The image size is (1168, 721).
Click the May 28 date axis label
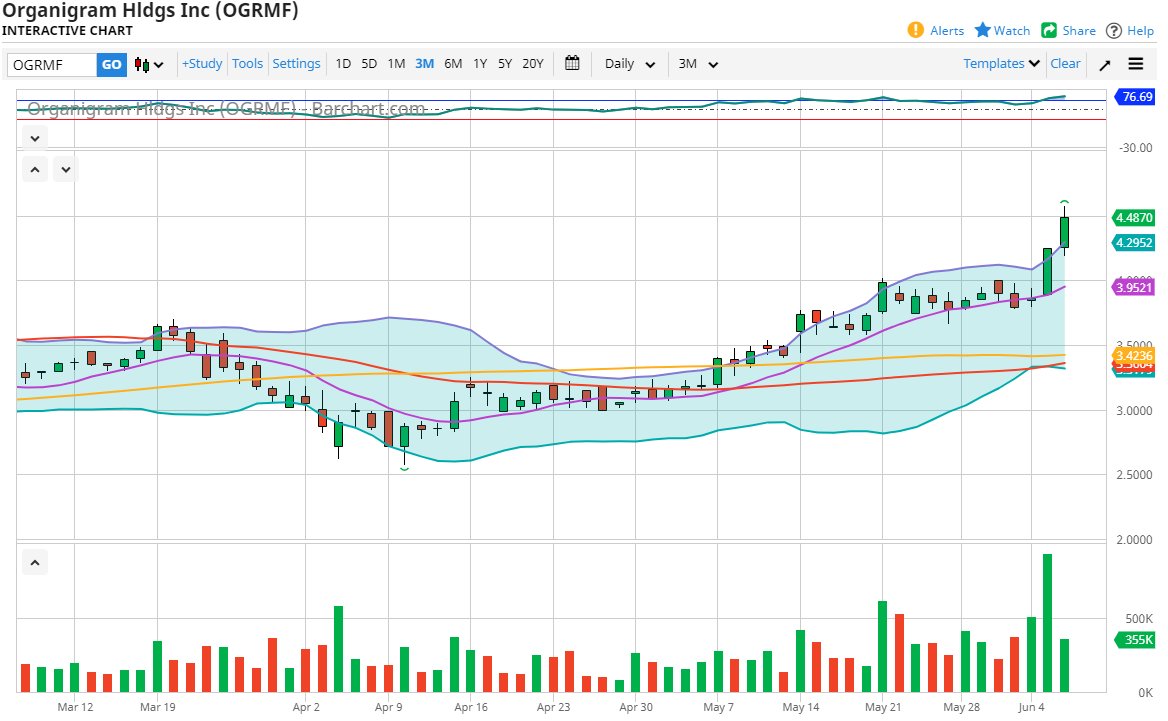[x=962, y=707]
